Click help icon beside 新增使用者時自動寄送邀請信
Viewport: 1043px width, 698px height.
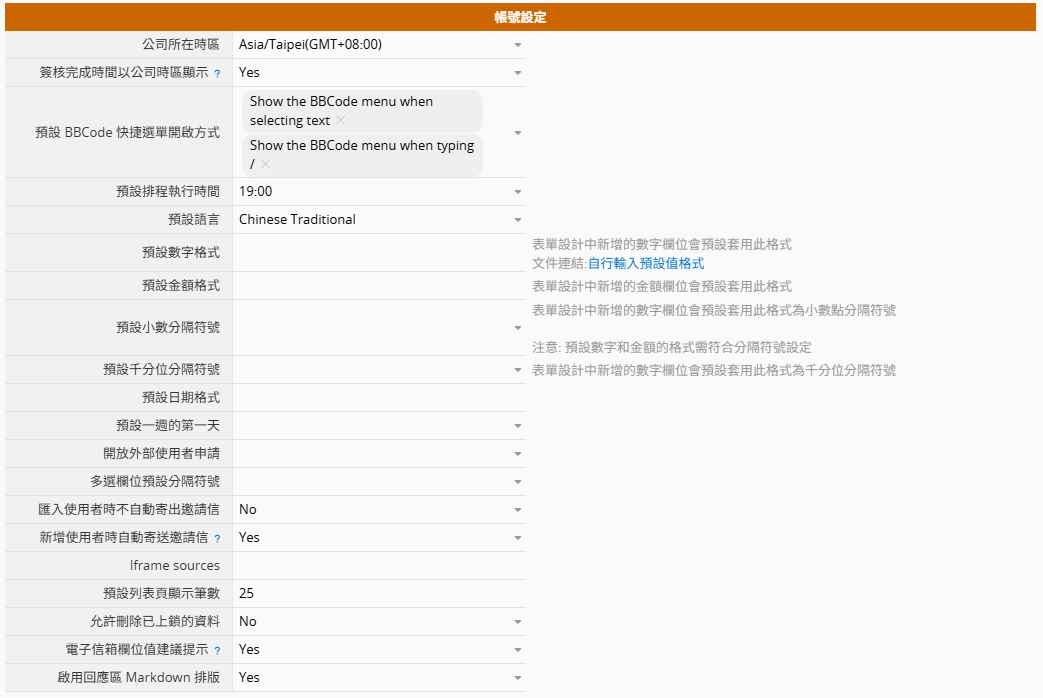click(x=217, y=538)
